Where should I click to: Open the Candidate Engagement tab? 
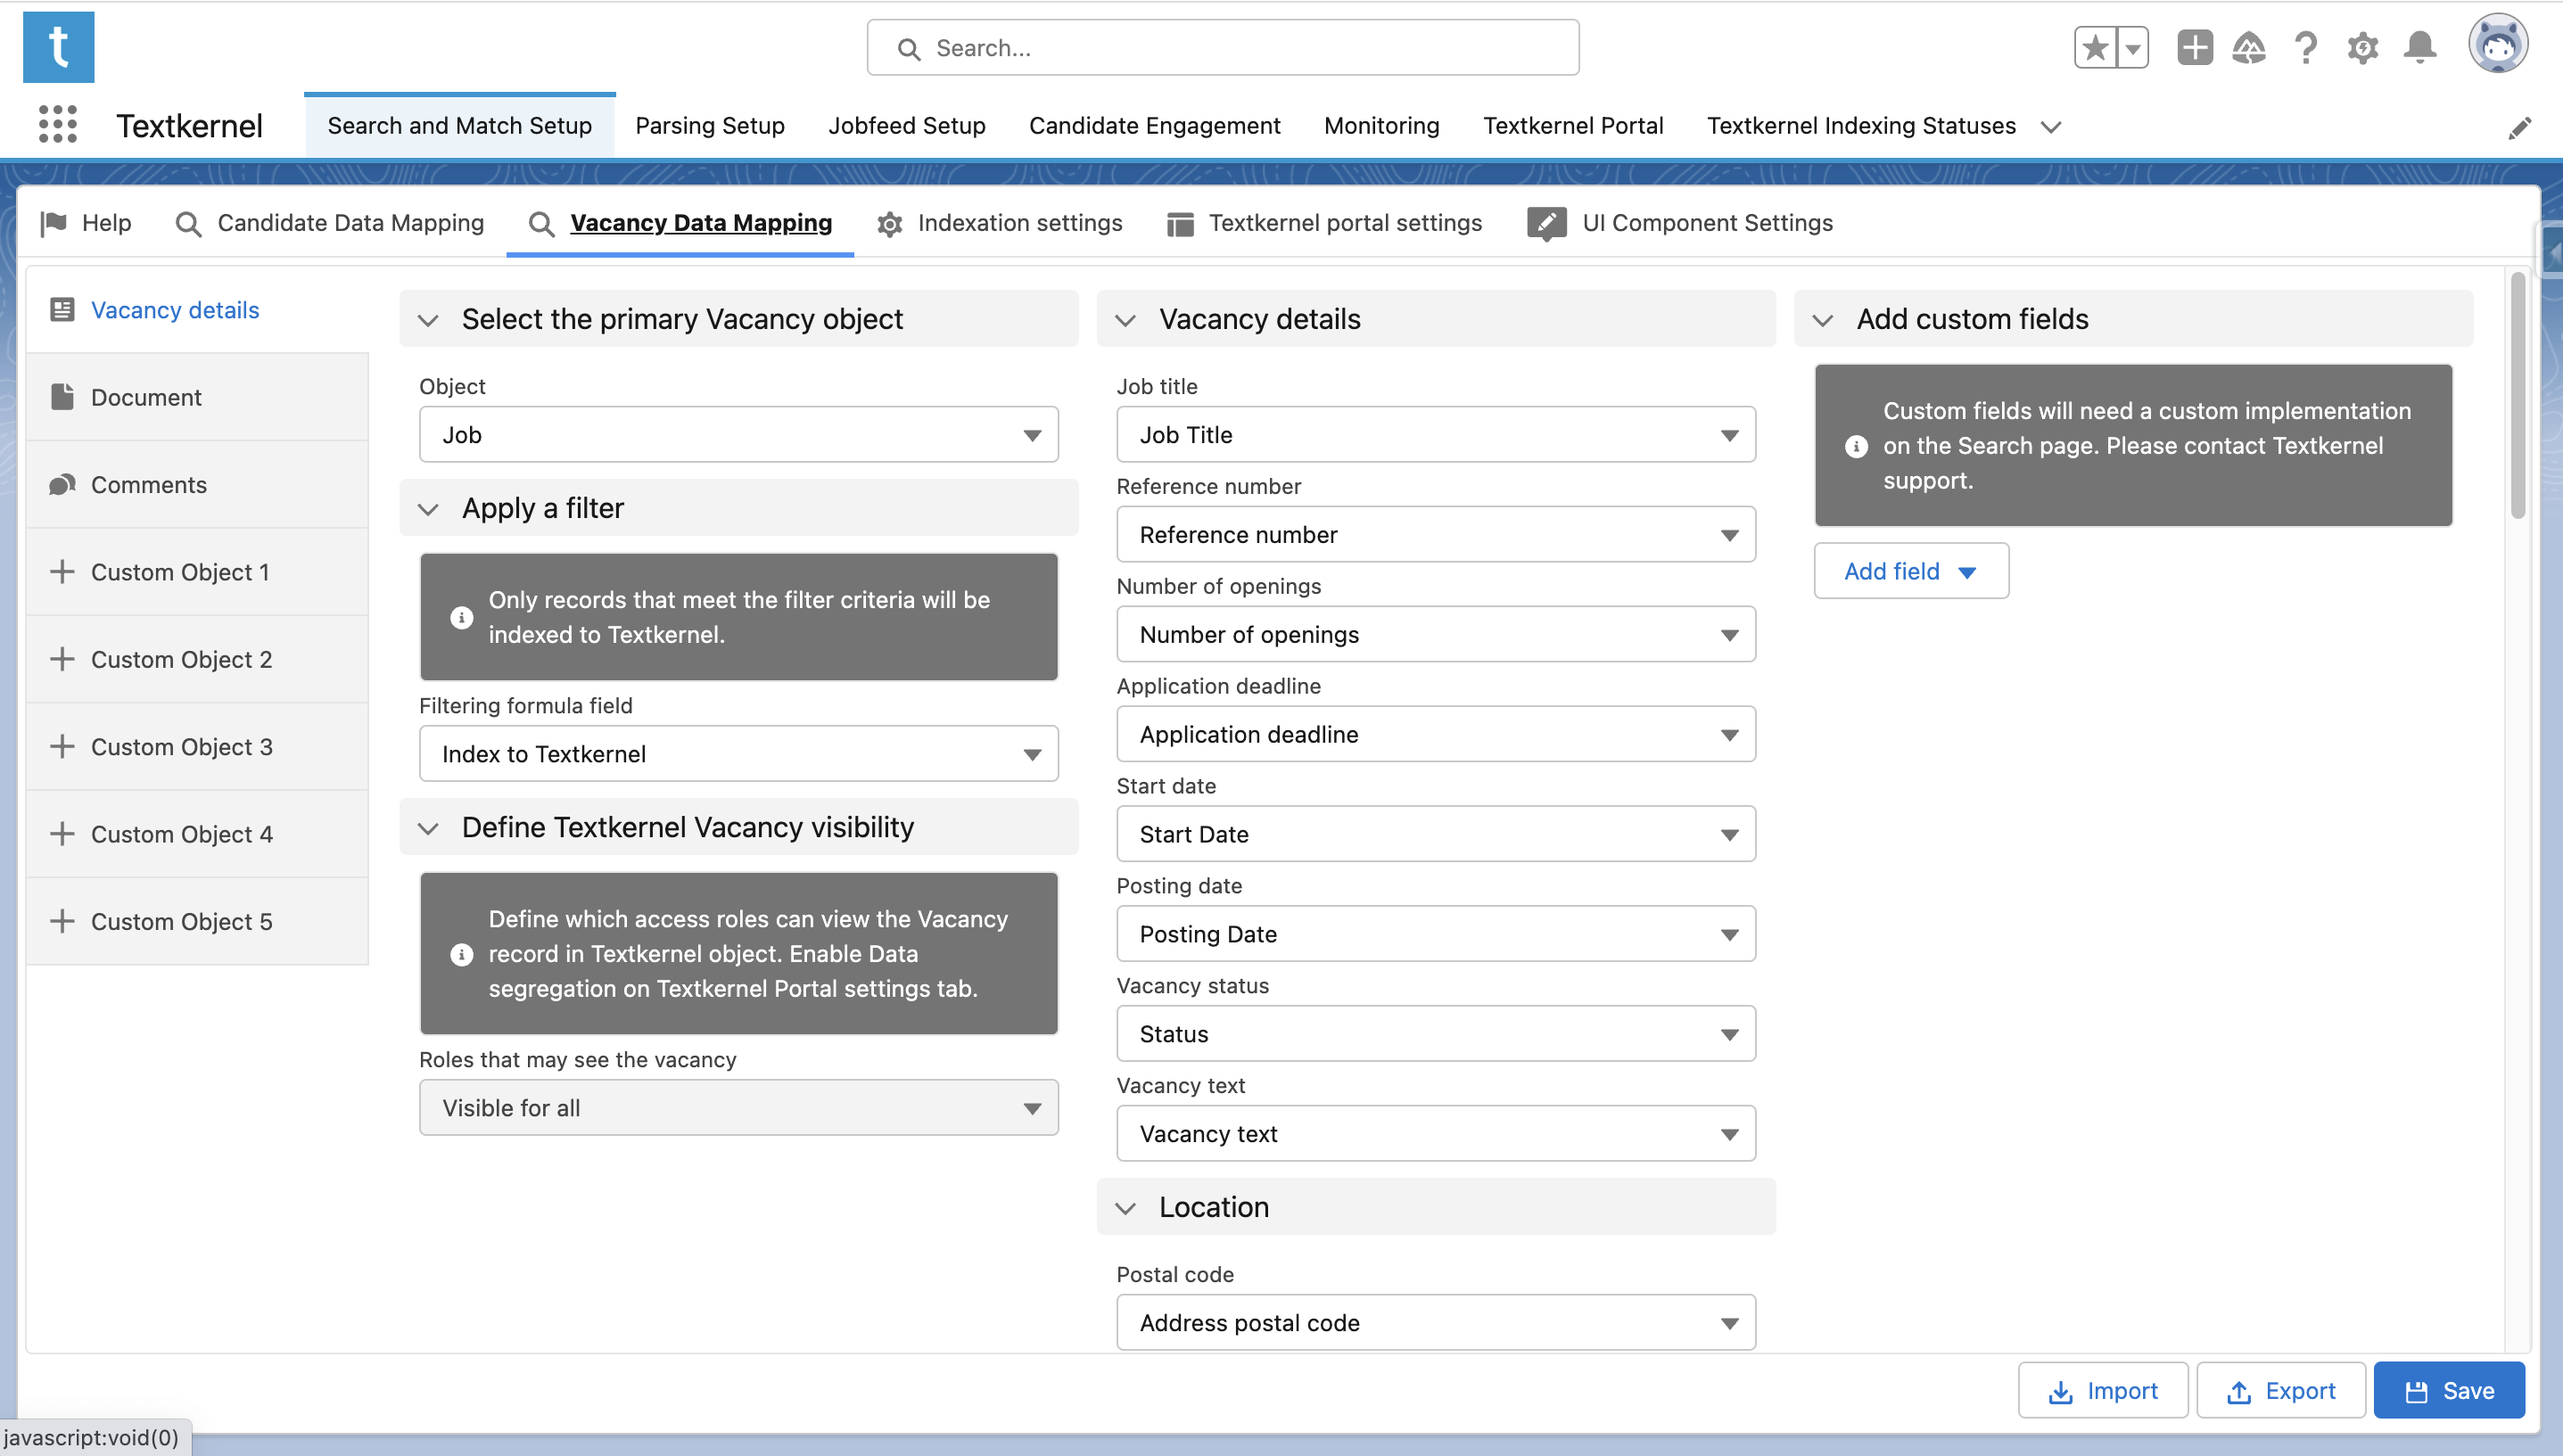(x=1155, y=126)
